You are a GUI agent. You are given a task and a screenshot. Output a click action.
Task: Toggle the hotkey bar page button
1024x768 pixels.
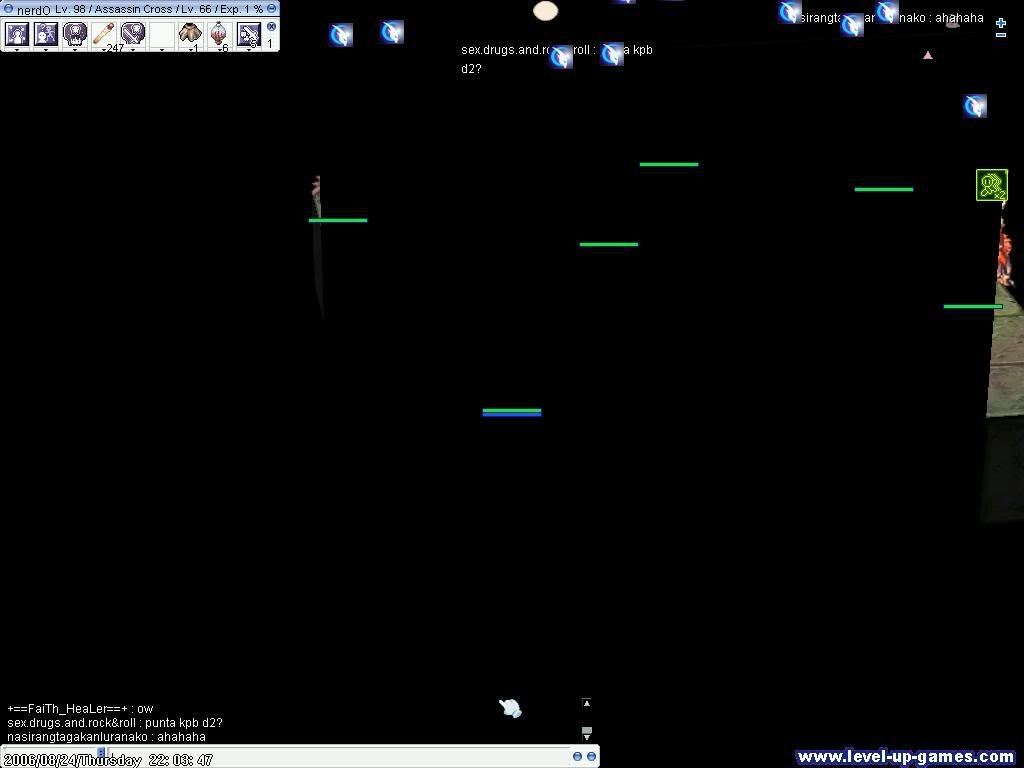(271, 27)
